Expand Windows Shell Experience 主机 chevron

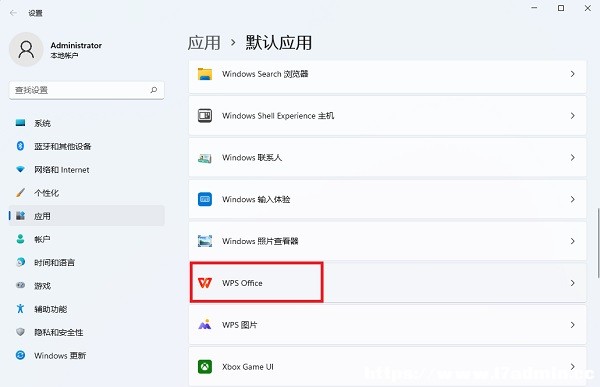coord(572,116)
